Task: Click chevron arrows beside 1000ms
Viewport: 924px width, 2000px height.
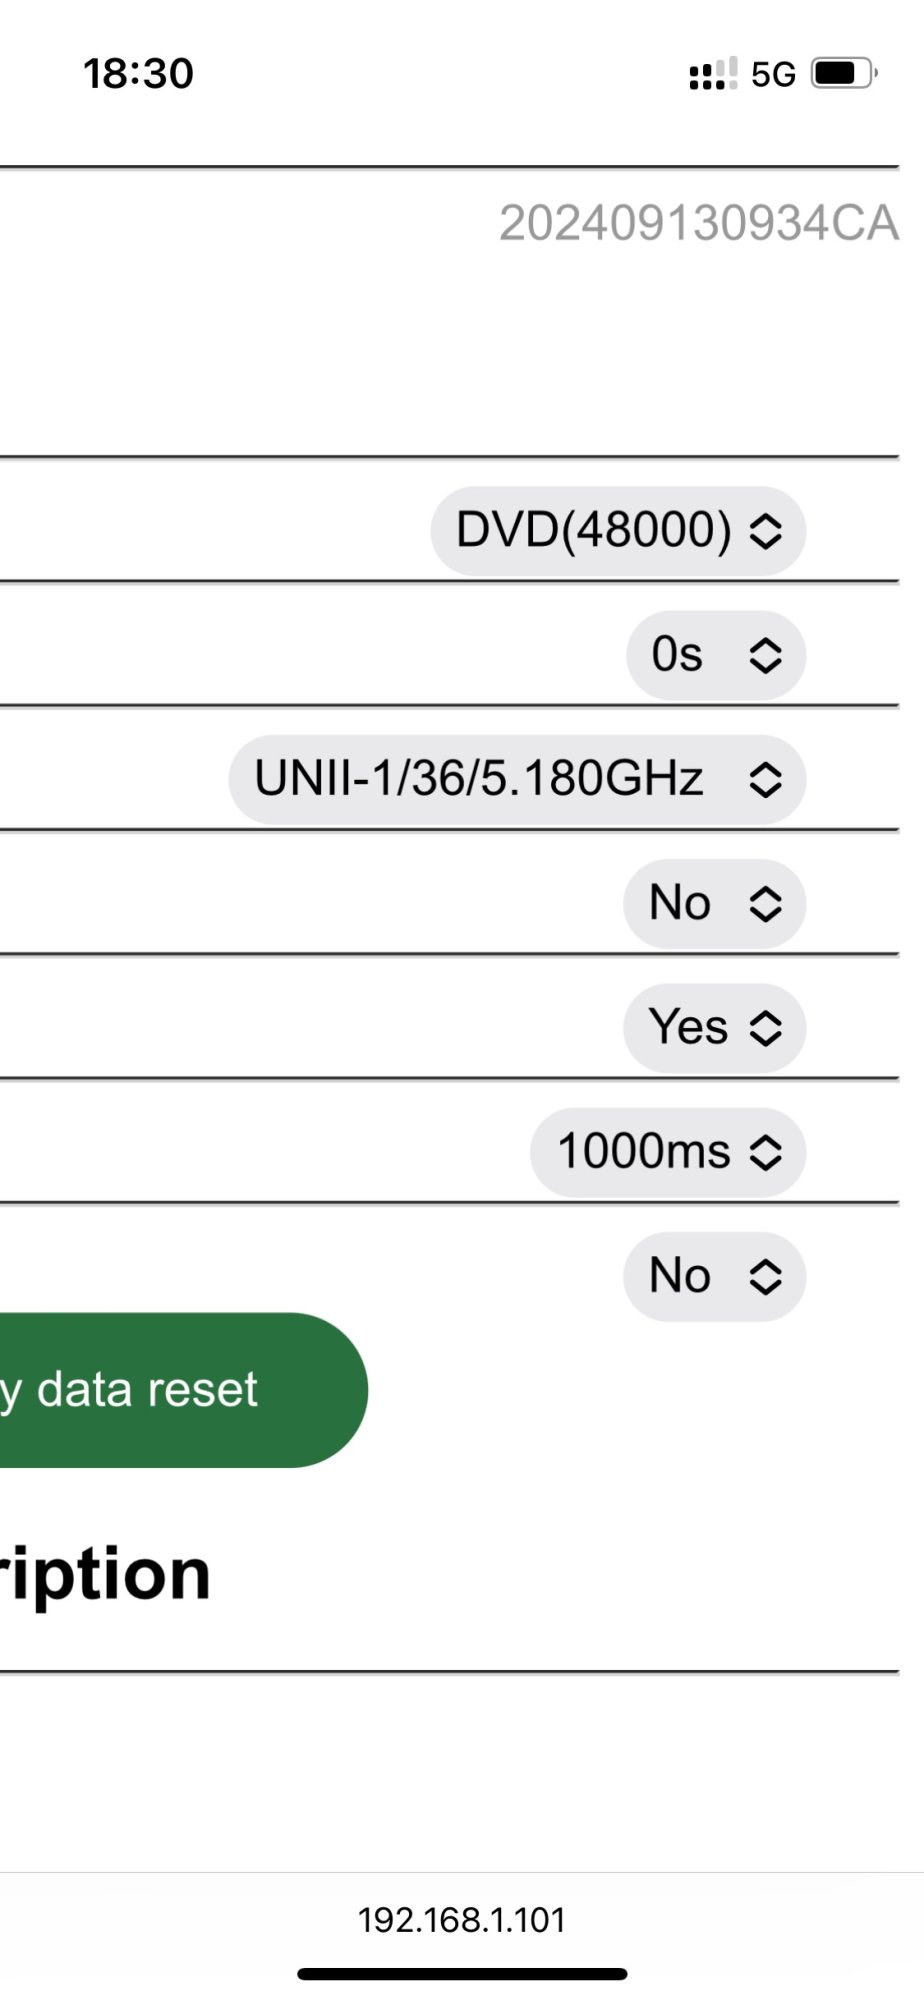Action: tap(765, 1152)
